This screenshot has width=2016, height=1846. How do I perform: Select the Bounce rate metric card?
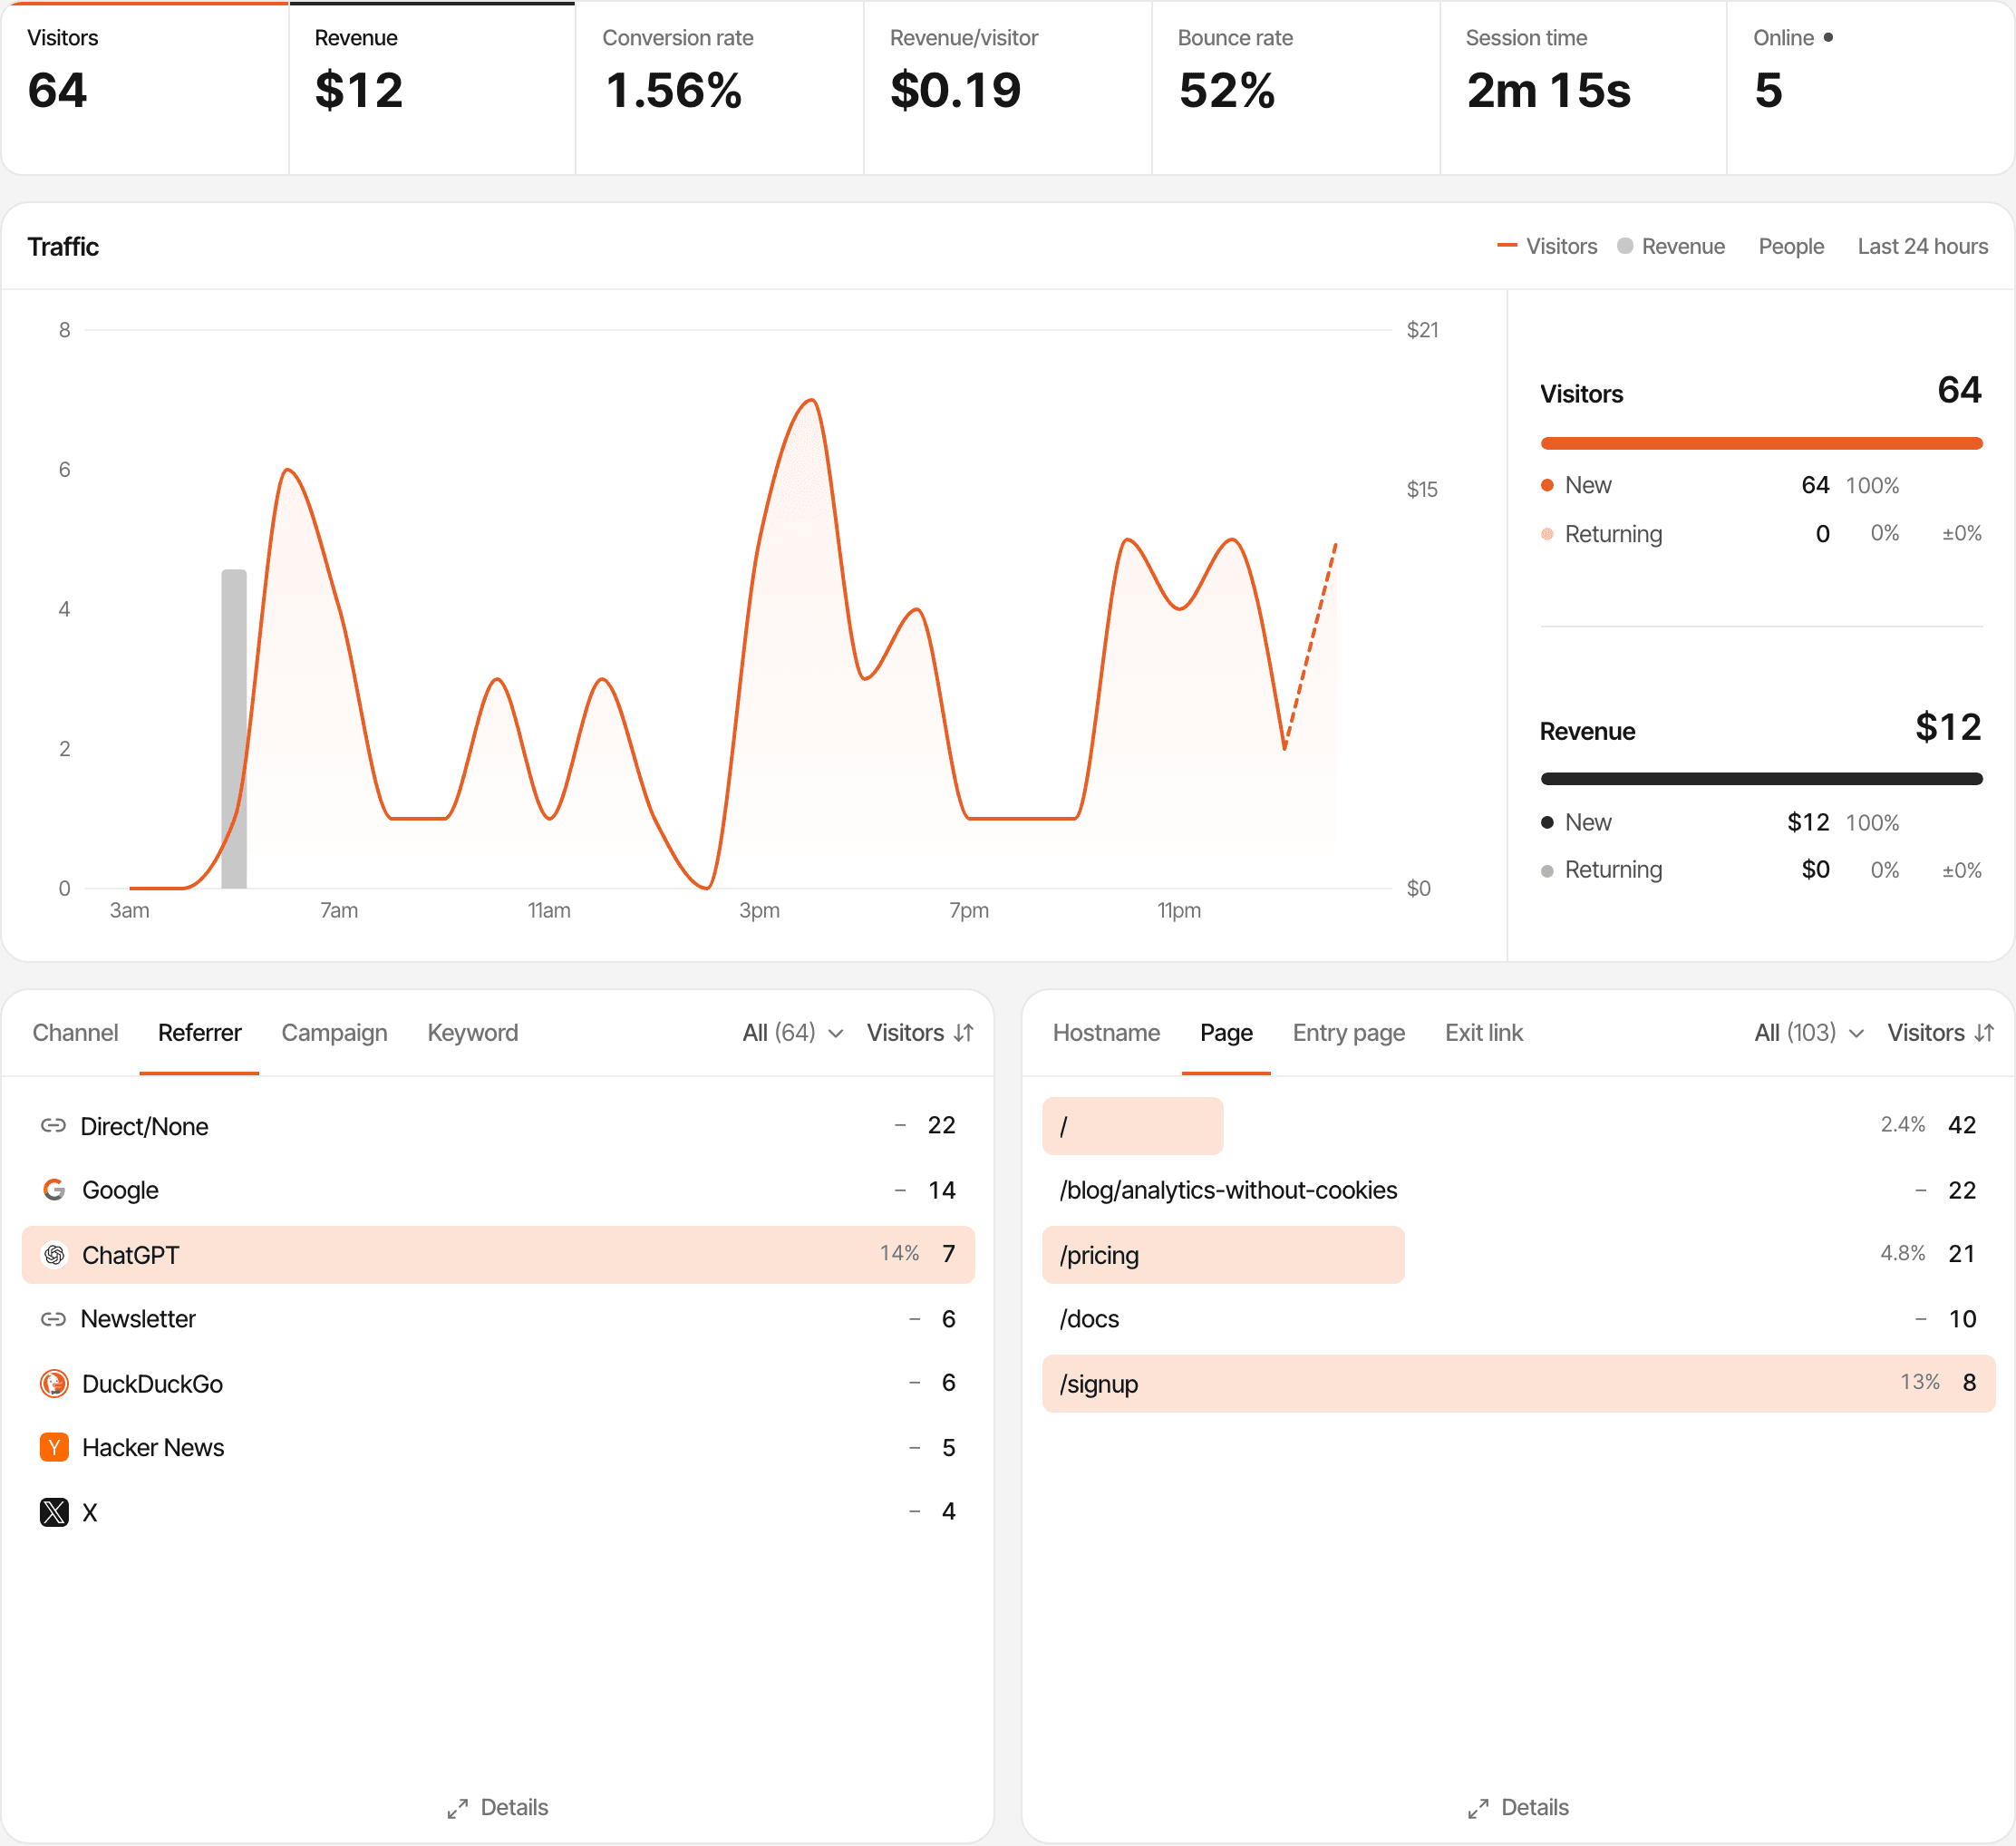tap(1296, 88)
